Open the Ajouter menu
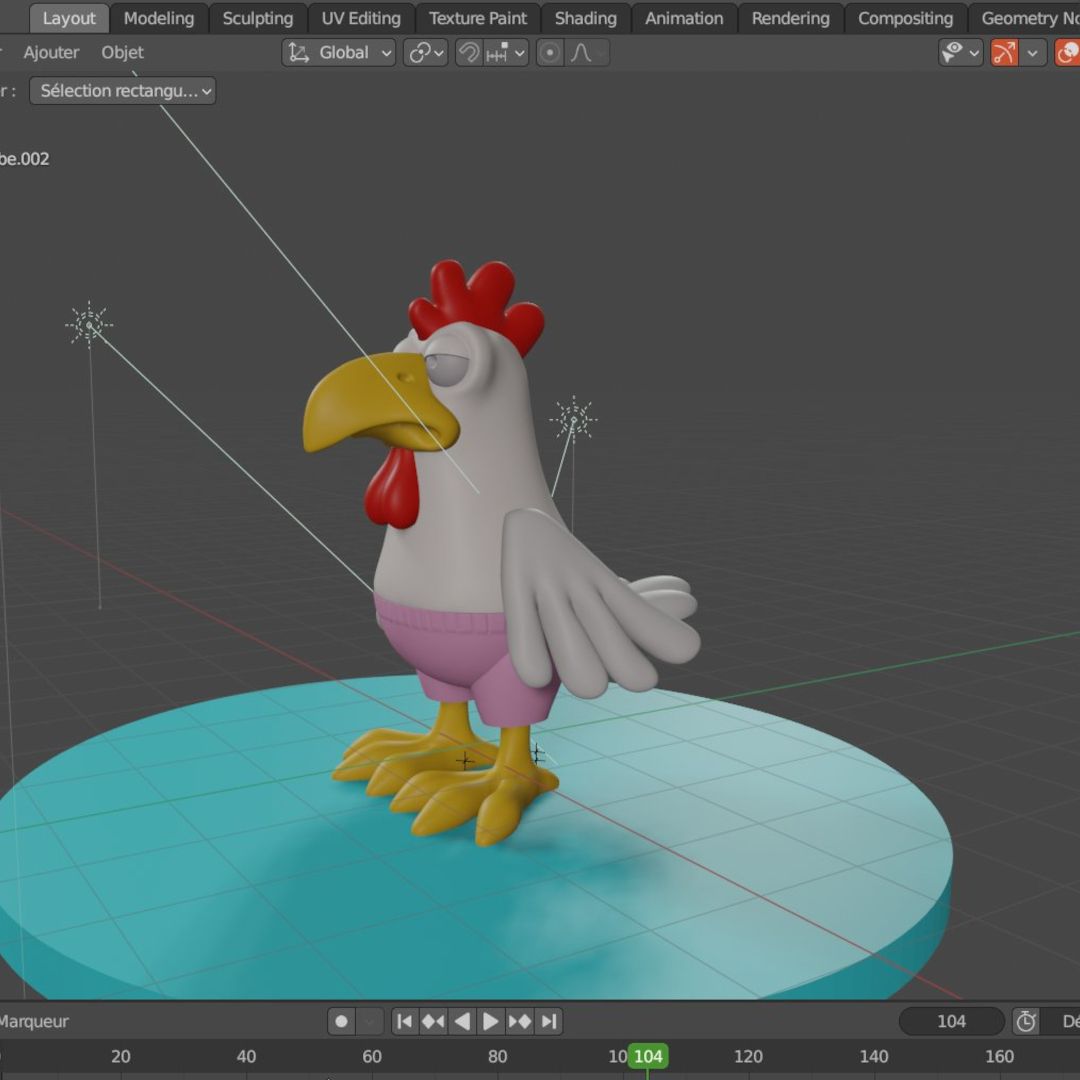The height and width of the screenshot is (1080, 1080). coord(51,52)
